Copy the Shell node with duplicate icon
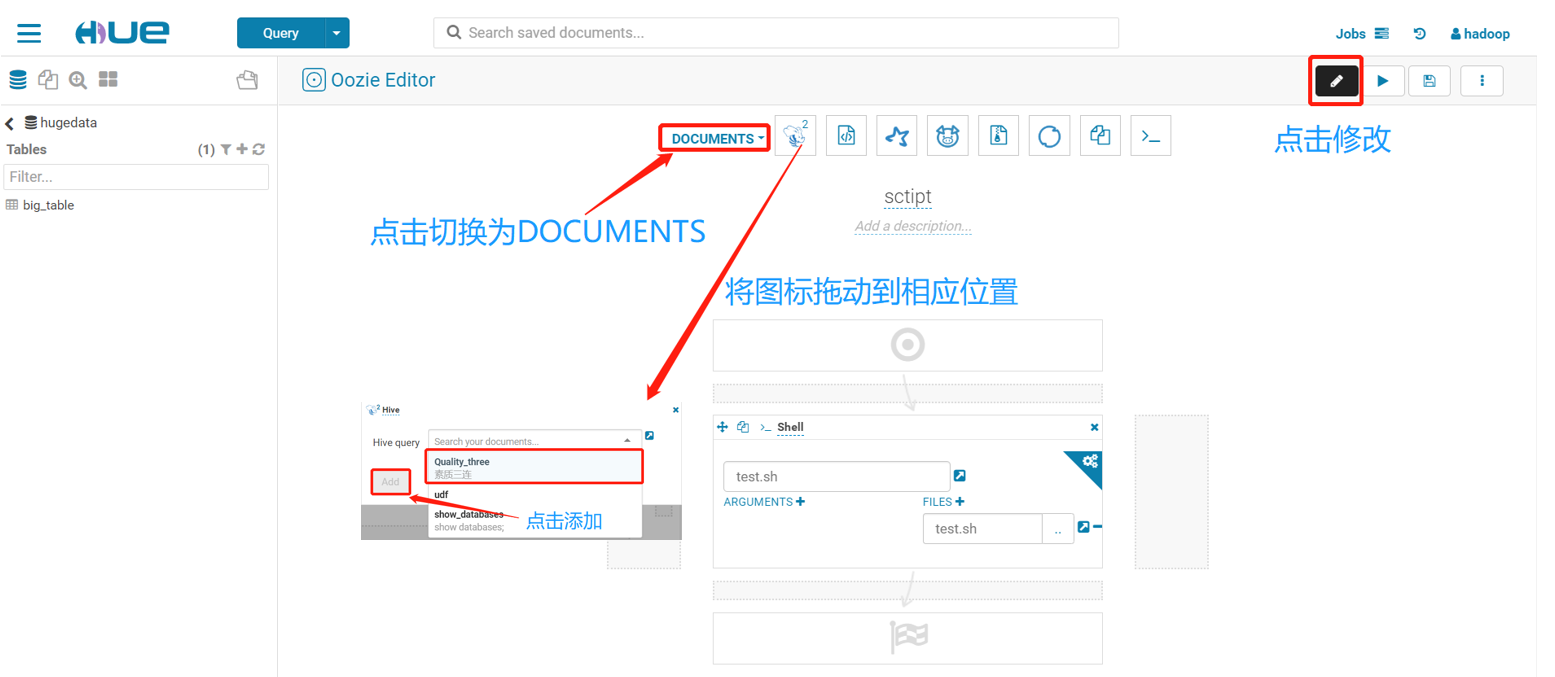Image resolution: width=1555 pixels, height=677 pixels. tap(742, 427)
